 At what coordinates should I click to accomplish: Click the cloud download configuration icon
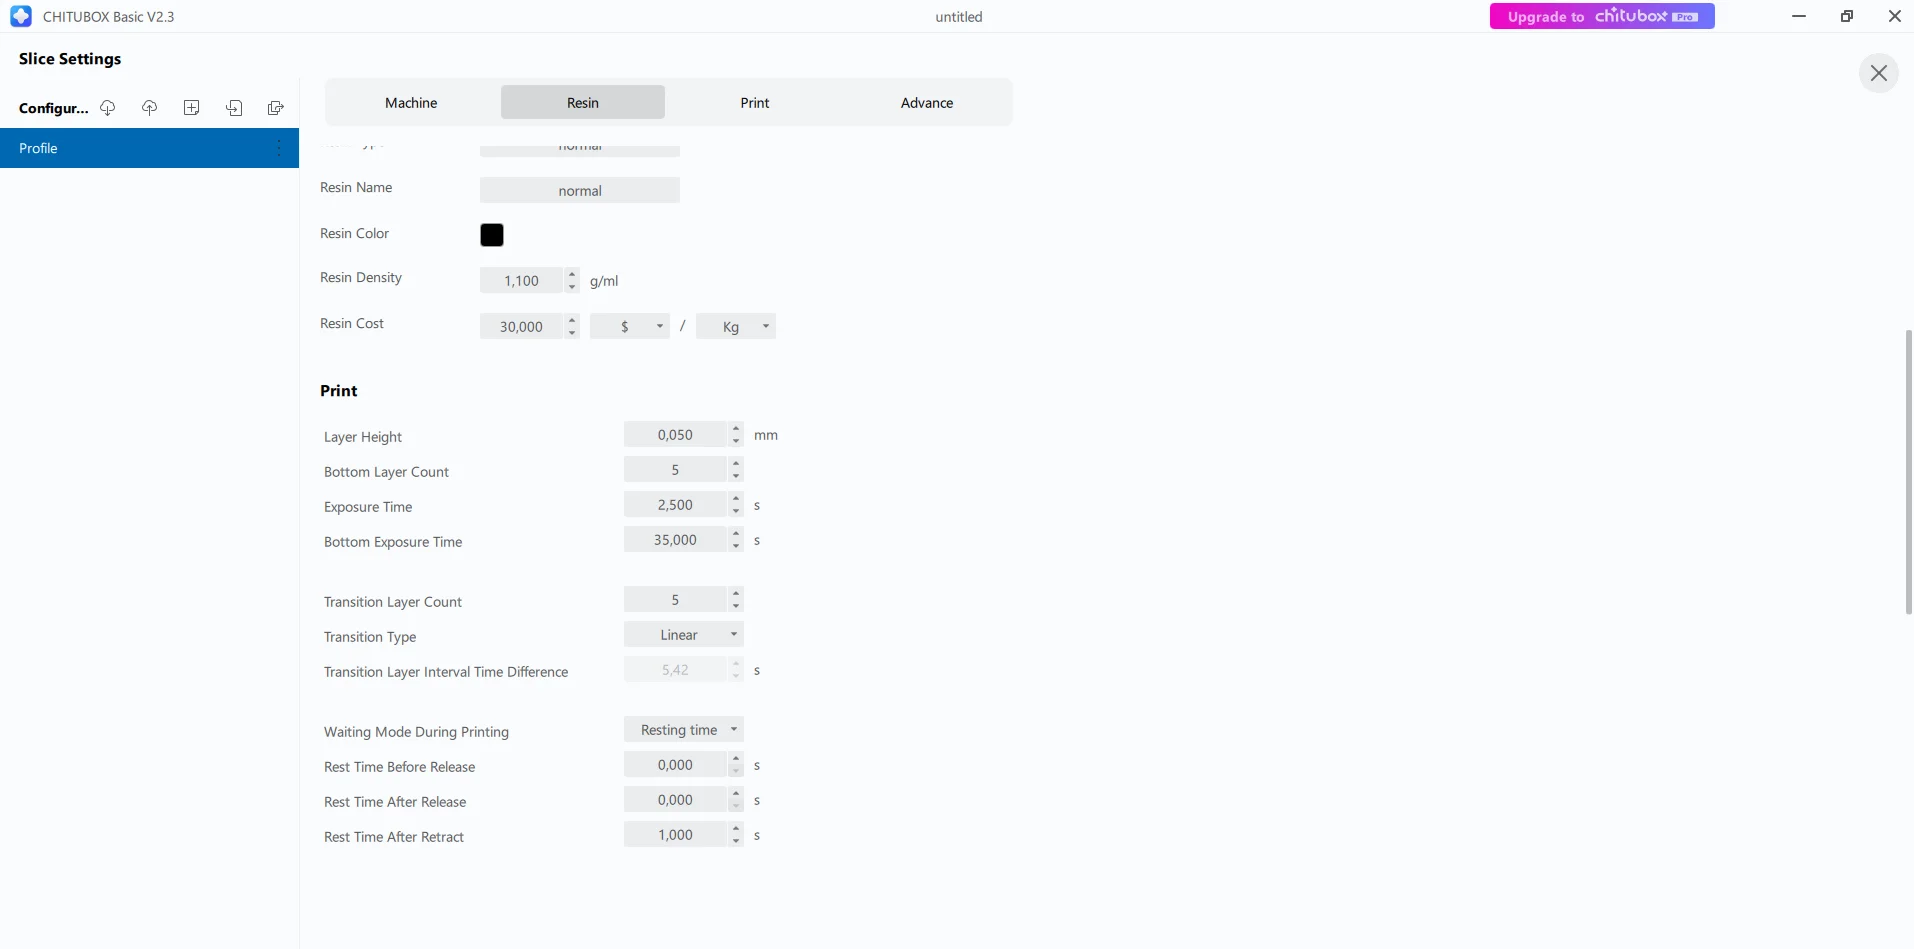pos(108,108)
